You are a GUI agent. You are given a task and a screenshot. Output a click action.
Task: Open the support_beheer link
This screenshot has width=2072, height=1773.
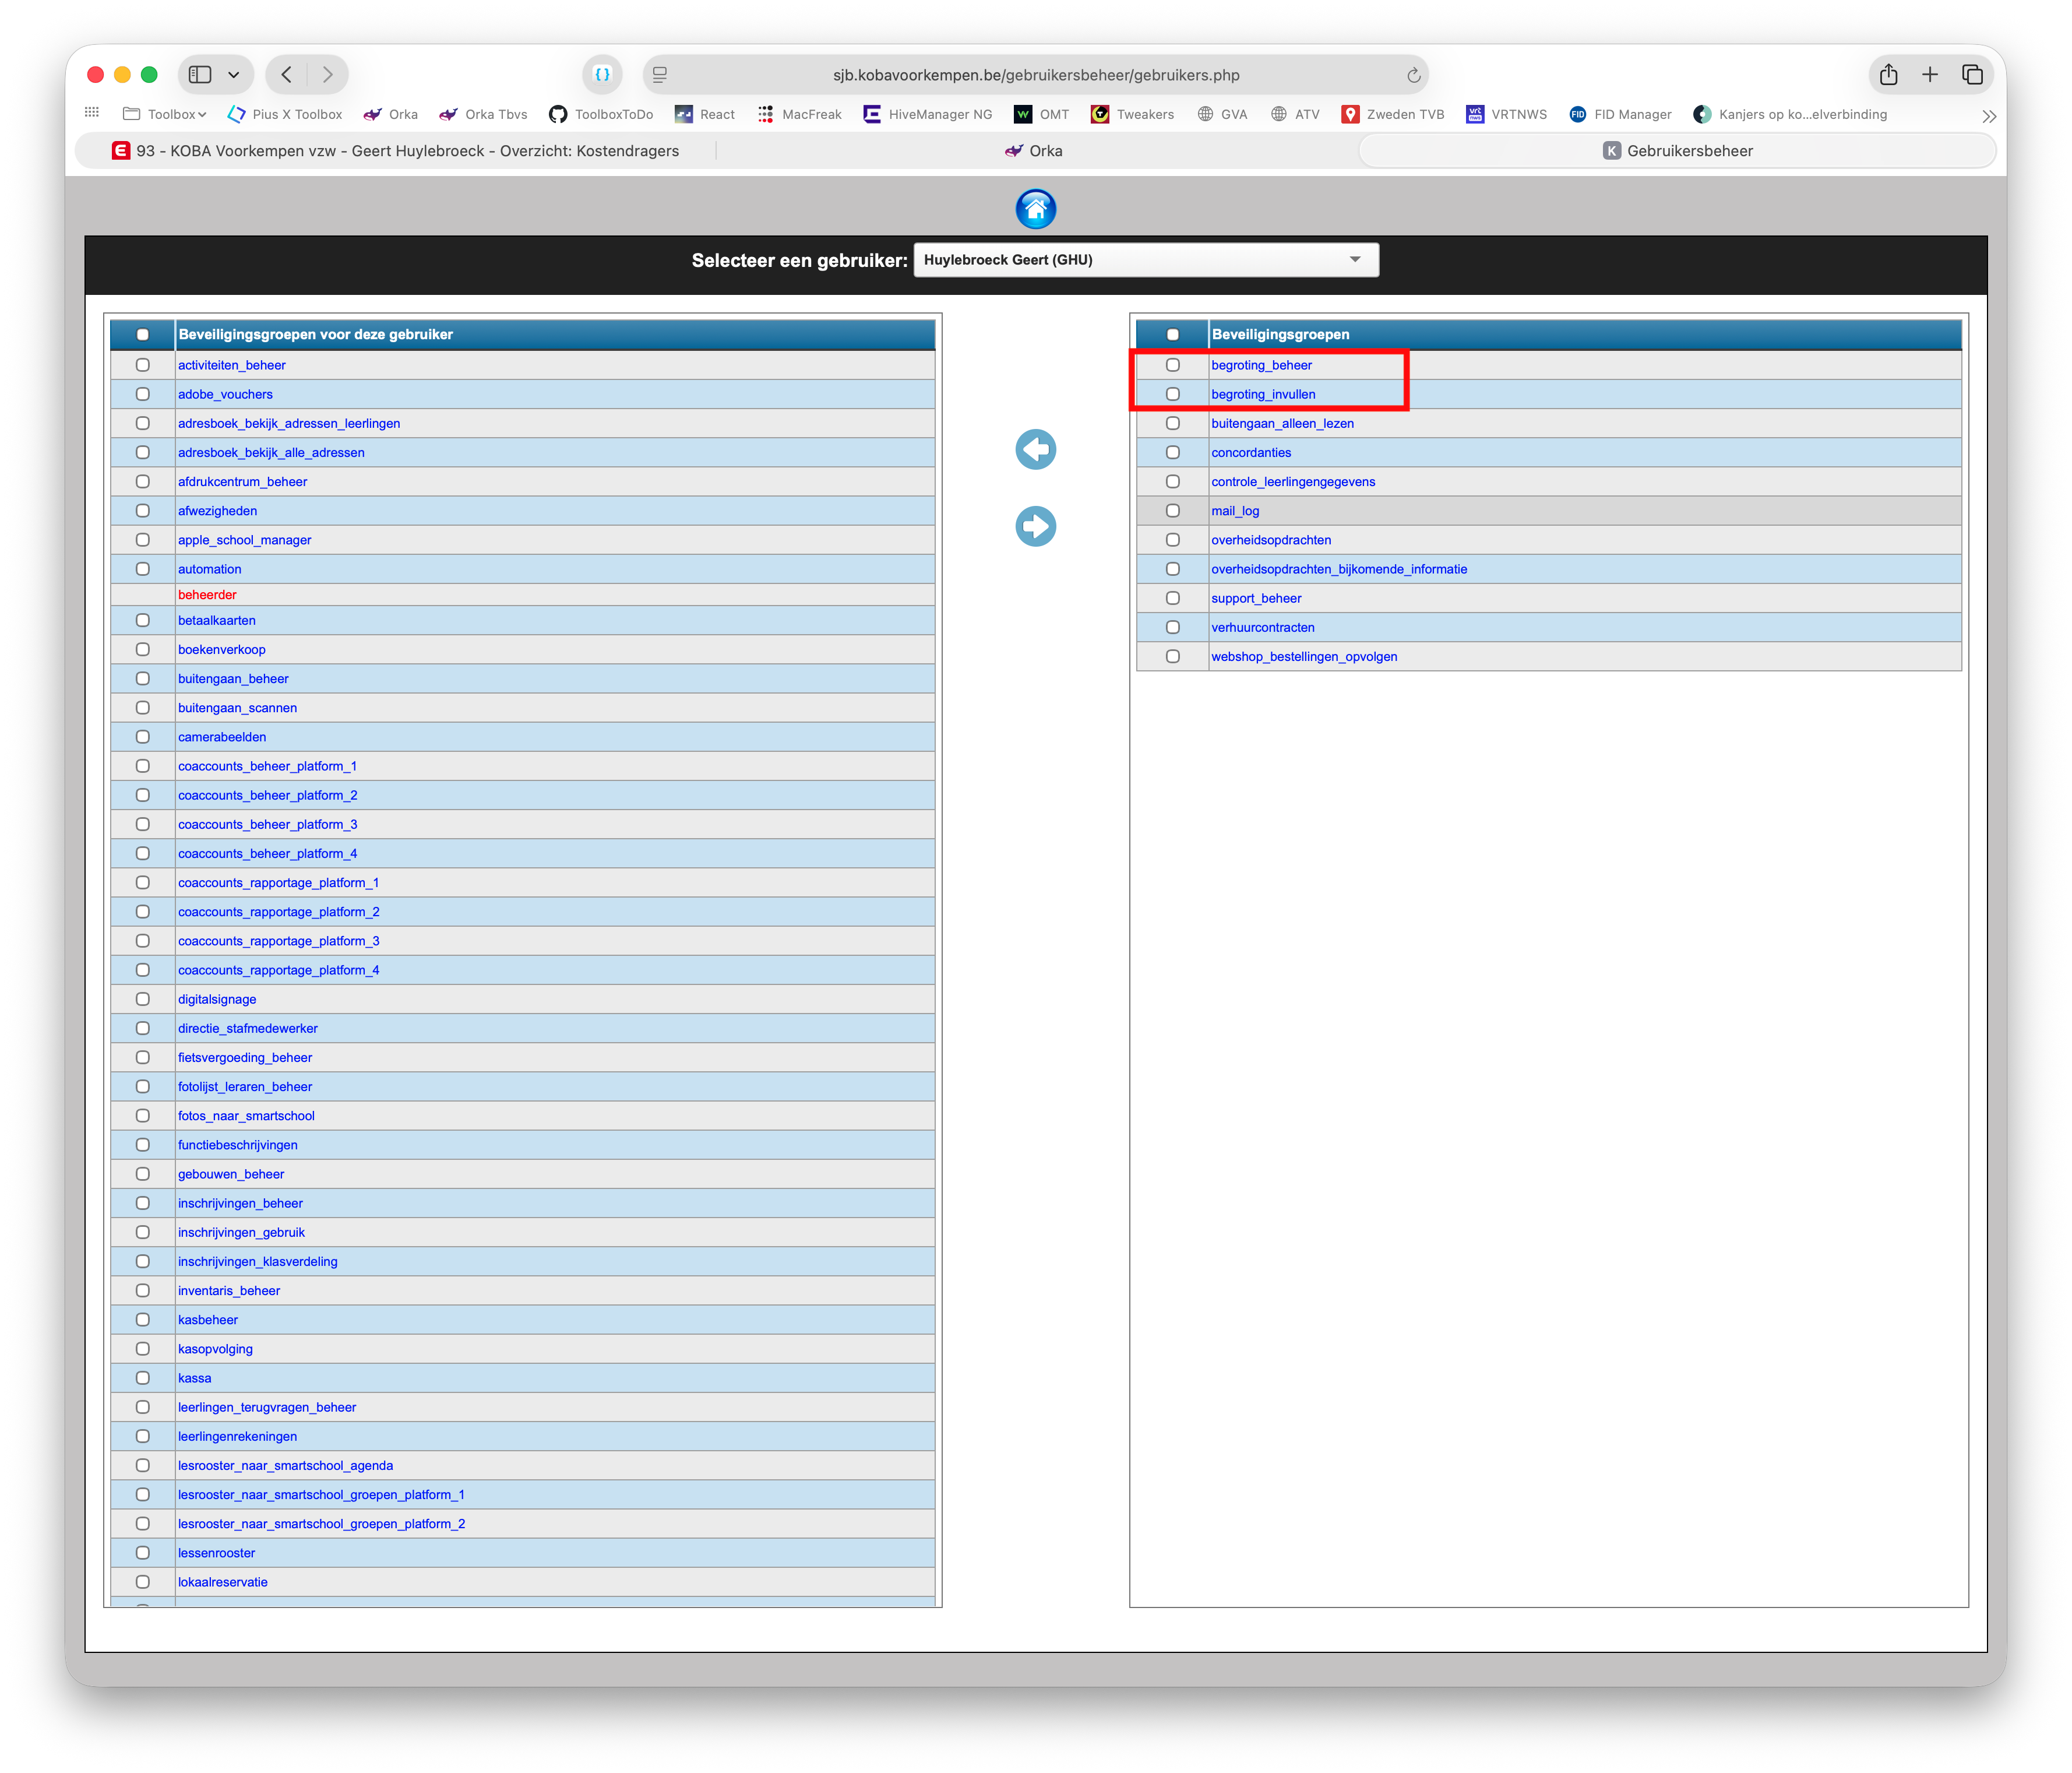pyautogui.click(x=1256, y=598)
